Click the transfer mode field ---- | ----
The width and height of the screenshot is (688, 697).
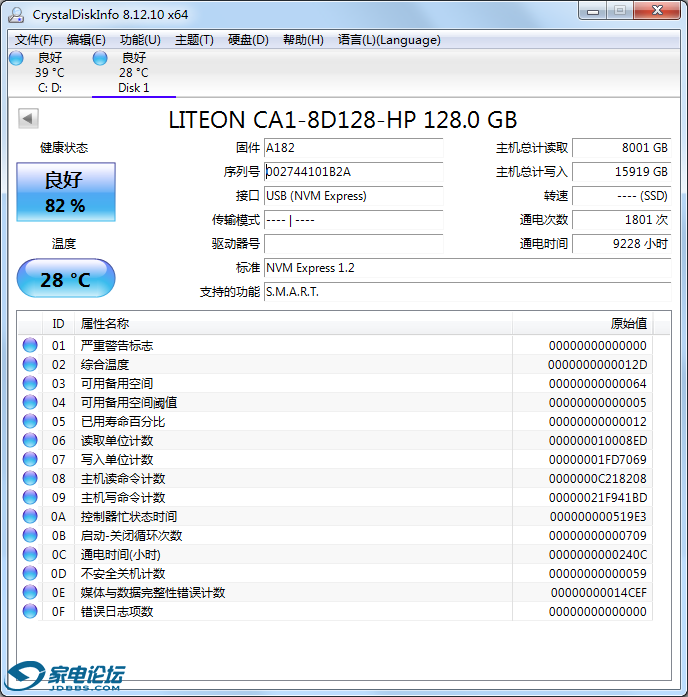(353, 220)
